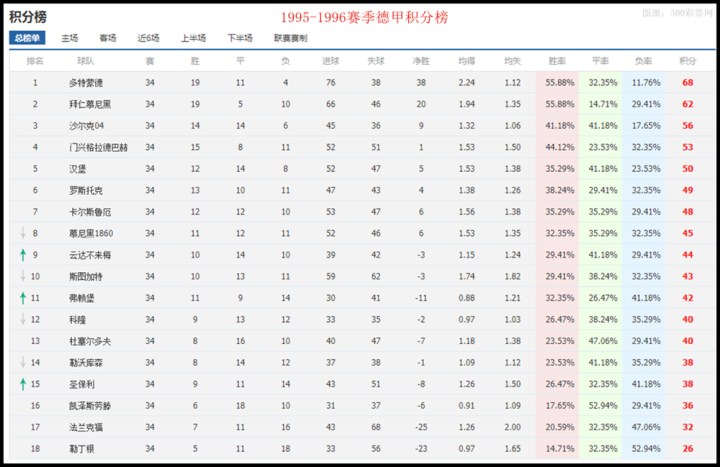720x467 pixels.
Task: Click the 积分 column header
Action: (x=688, y=61)
